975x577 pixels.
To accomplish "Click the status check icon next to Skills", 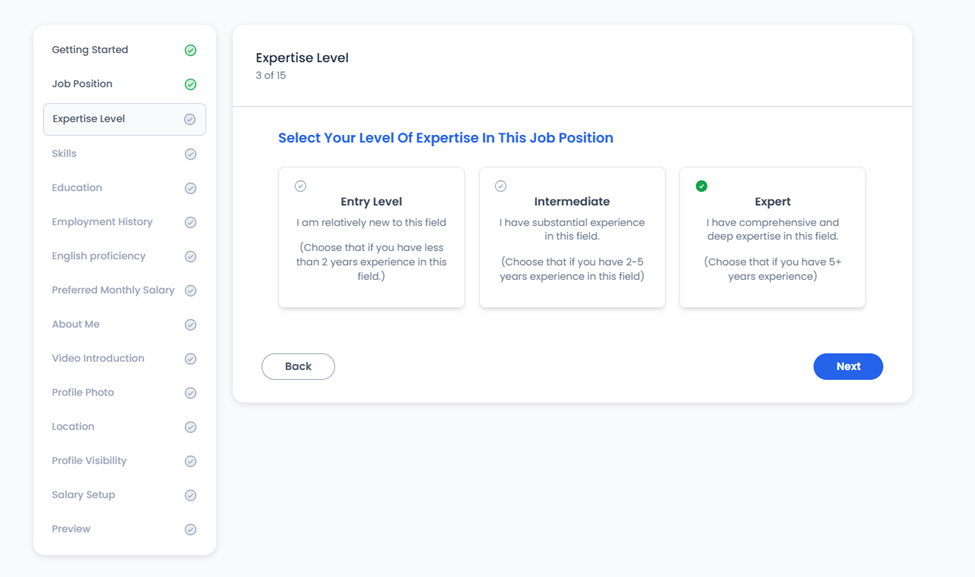I will pyautogui.click(x=190, y=154).
